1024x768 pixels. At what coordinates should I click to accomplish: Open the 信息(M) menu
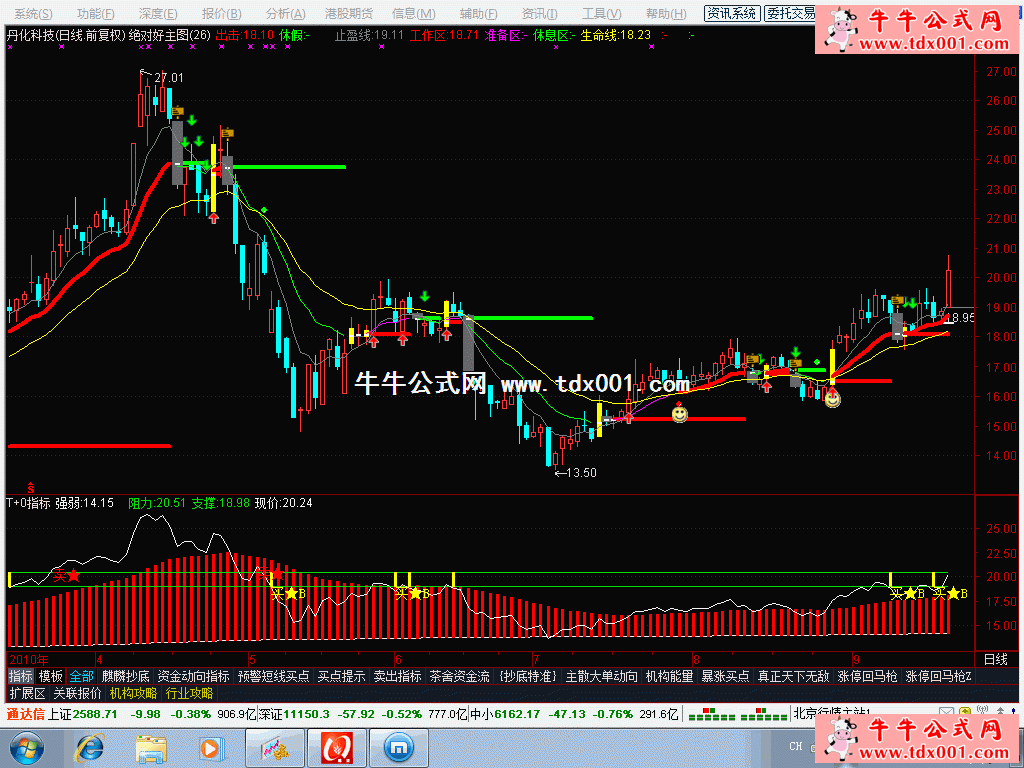pos(413,14)
